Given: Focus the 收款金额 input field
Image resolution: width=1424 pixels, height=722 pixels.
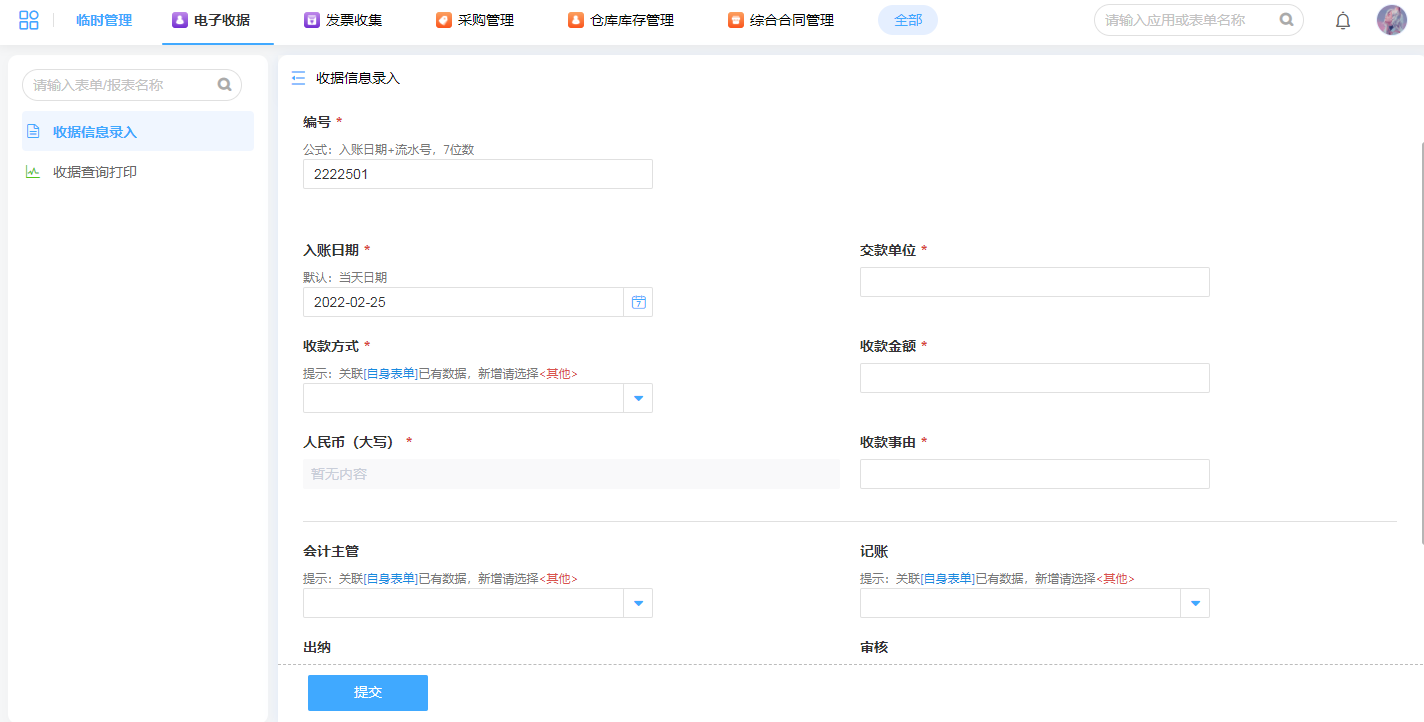Looking at the screenshot, I should 1034,378.
